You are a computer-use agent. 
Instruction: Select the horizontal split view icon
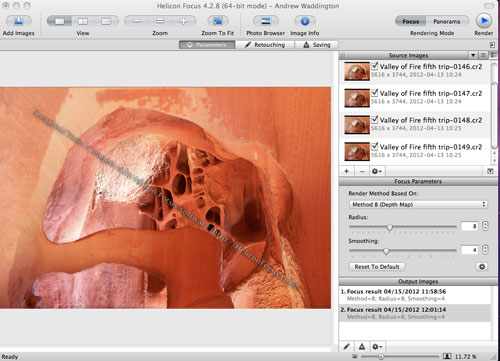(x=106, y=21)
